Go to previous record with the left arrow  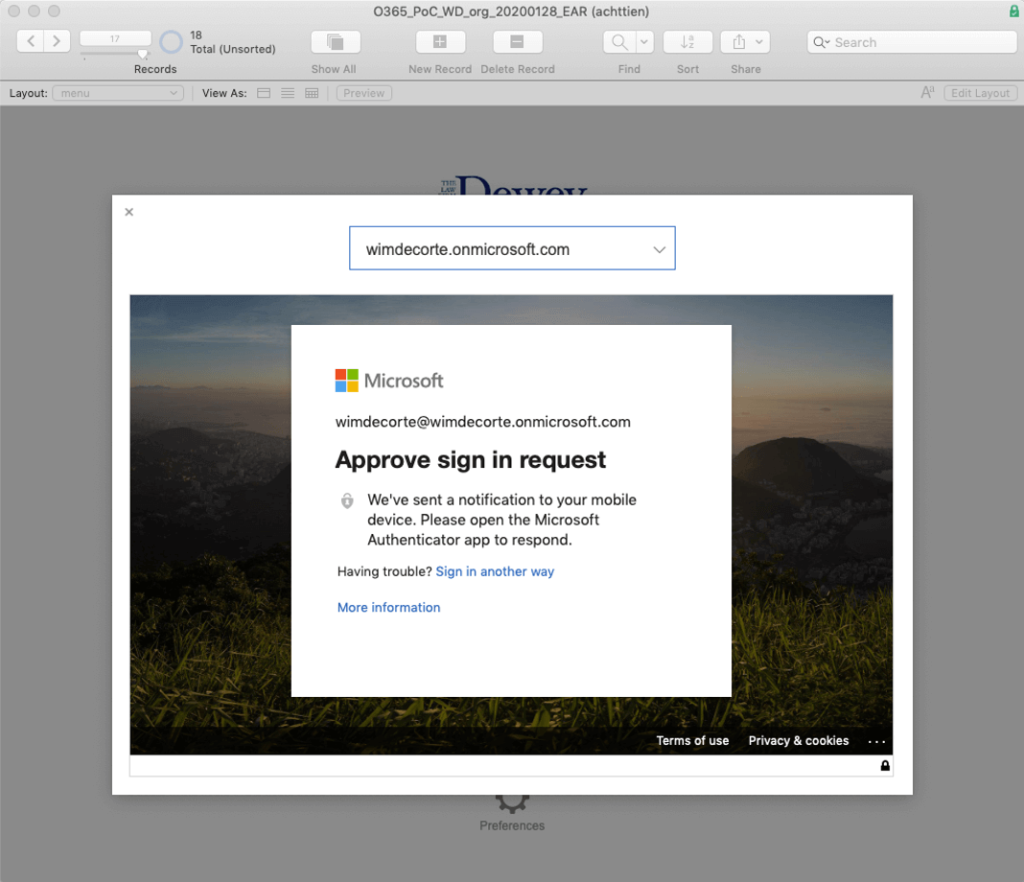coord(30,42)
